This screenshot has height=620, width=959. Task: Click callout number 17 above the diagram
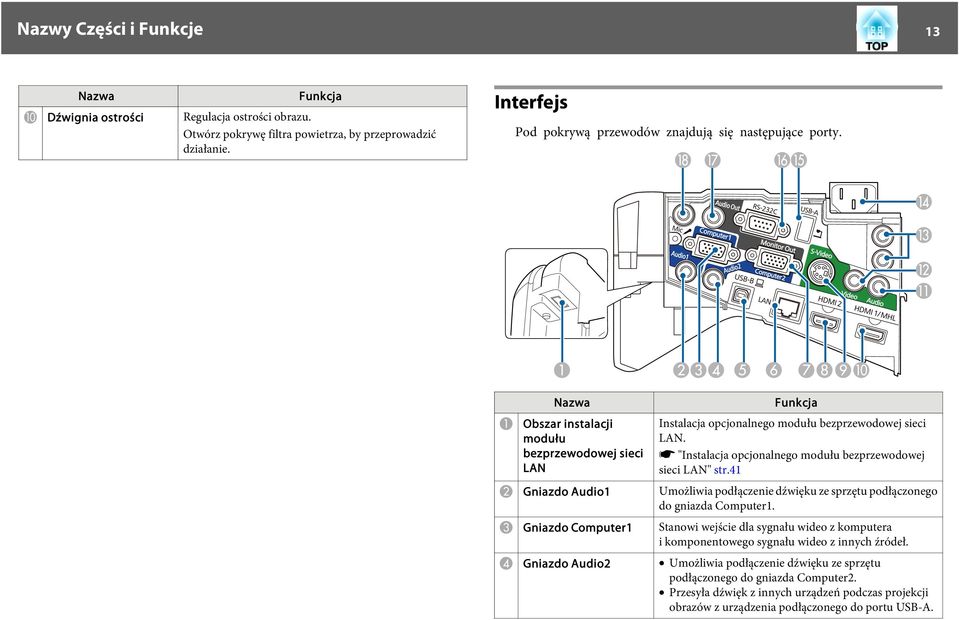coord(712,160)
